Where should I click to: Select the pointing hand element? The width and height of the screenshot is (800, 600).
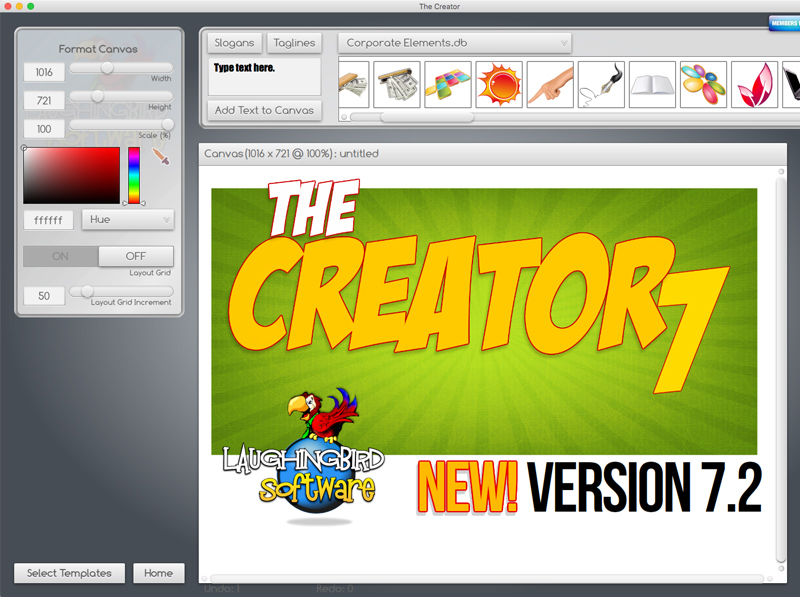[550, 85]
